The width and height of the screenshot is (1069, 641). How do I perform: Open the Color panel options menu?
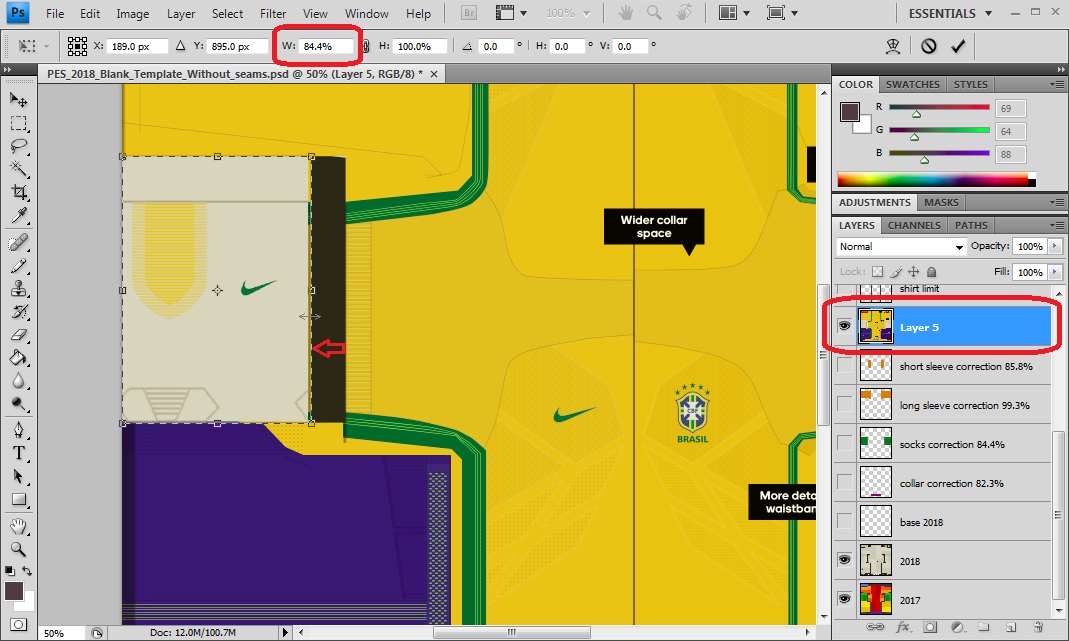(1057, 85)
